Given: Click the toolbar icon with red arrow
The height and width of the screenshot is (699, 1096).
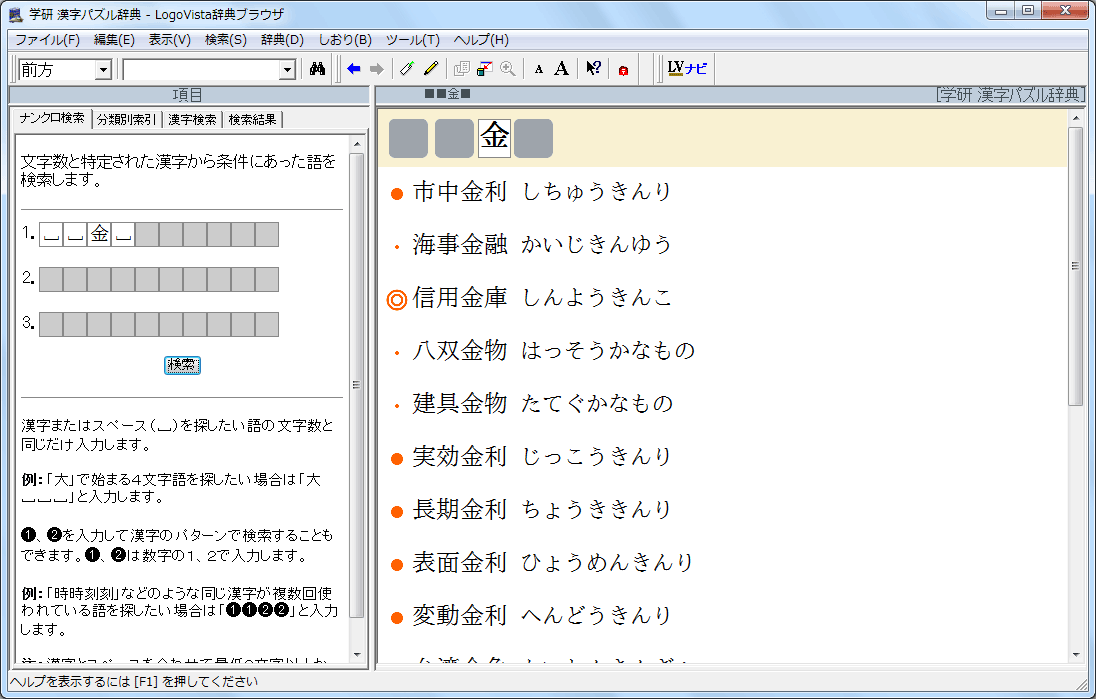Looking at the screenshot, I should tap(484, 69).
